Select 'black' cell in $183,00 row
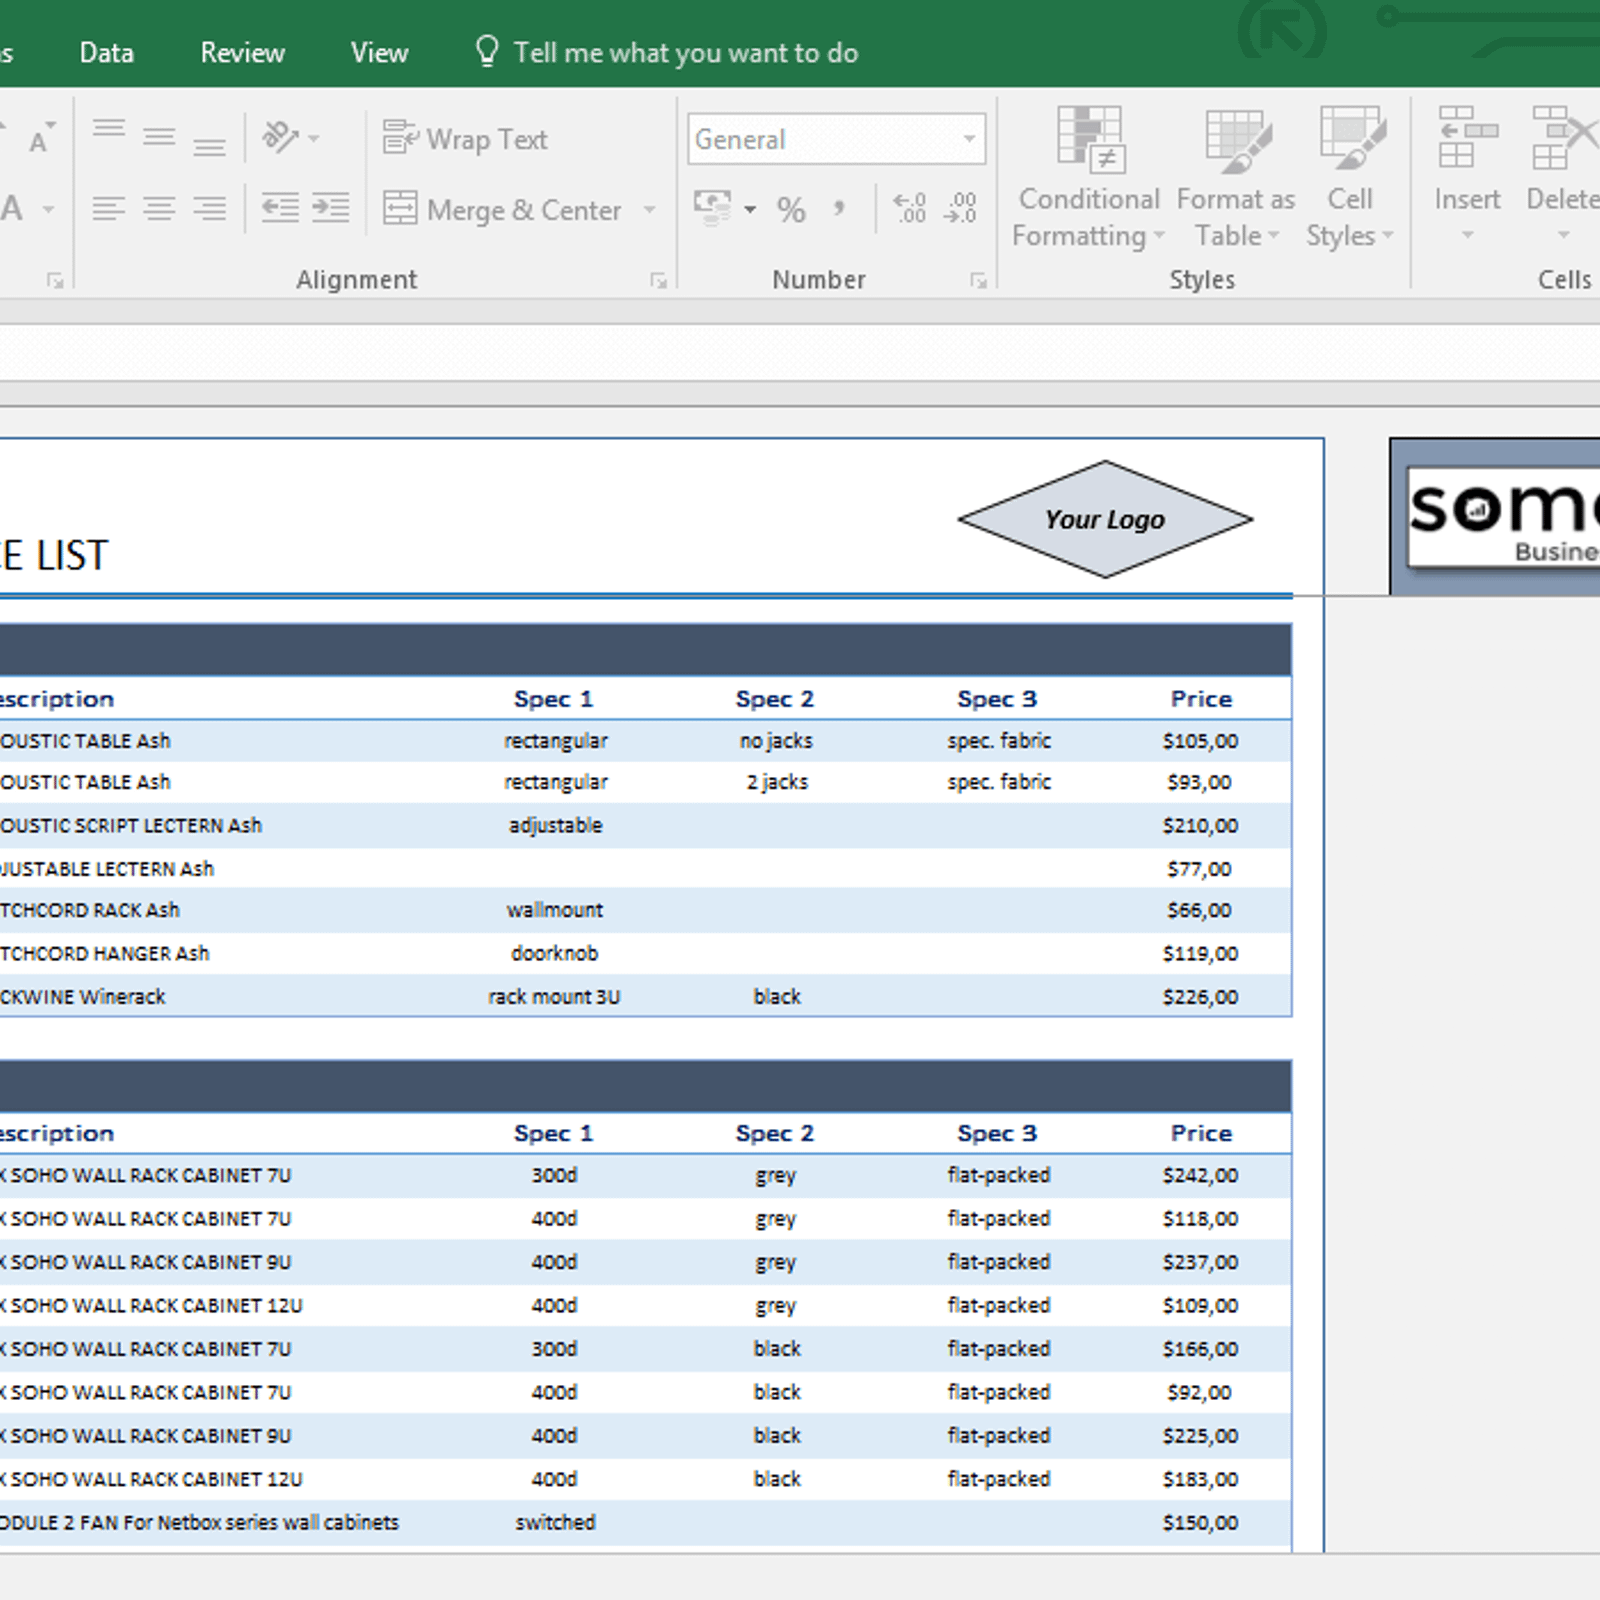This screenshot has width=1600, height=1600. pos(777,1479)
